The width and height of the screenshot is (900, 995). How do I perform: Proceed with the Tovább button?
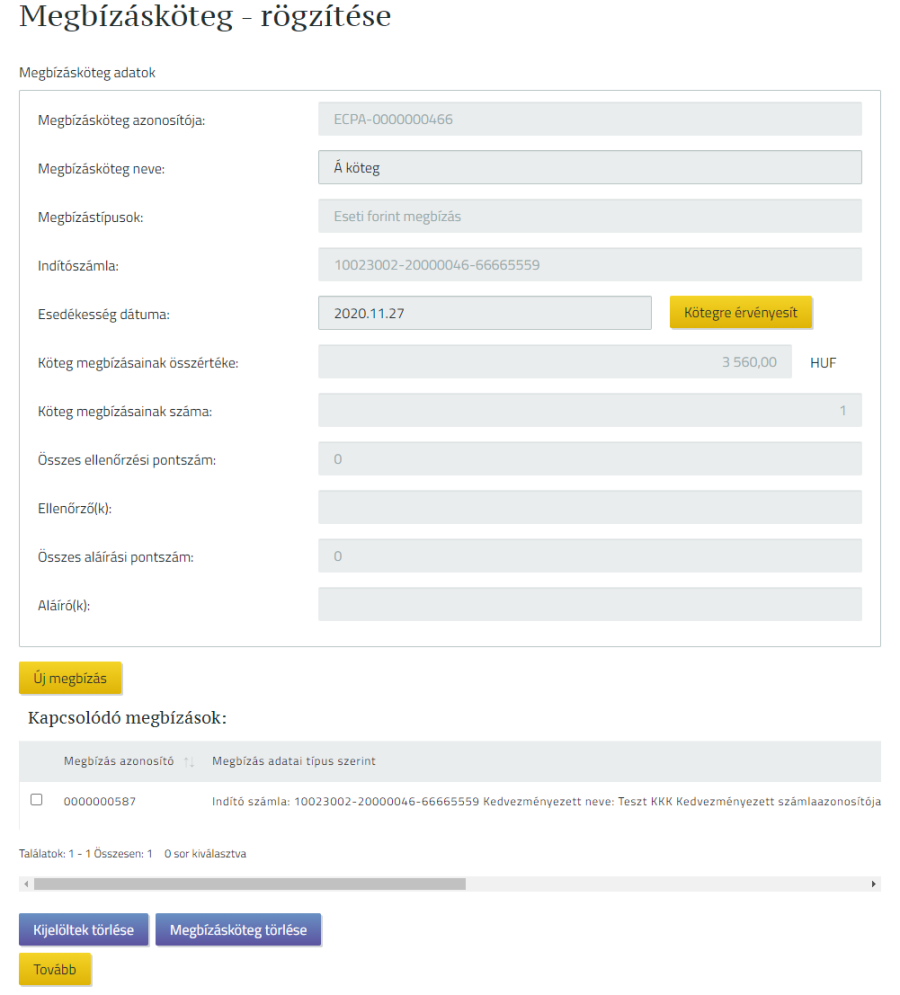click(55, 969)
